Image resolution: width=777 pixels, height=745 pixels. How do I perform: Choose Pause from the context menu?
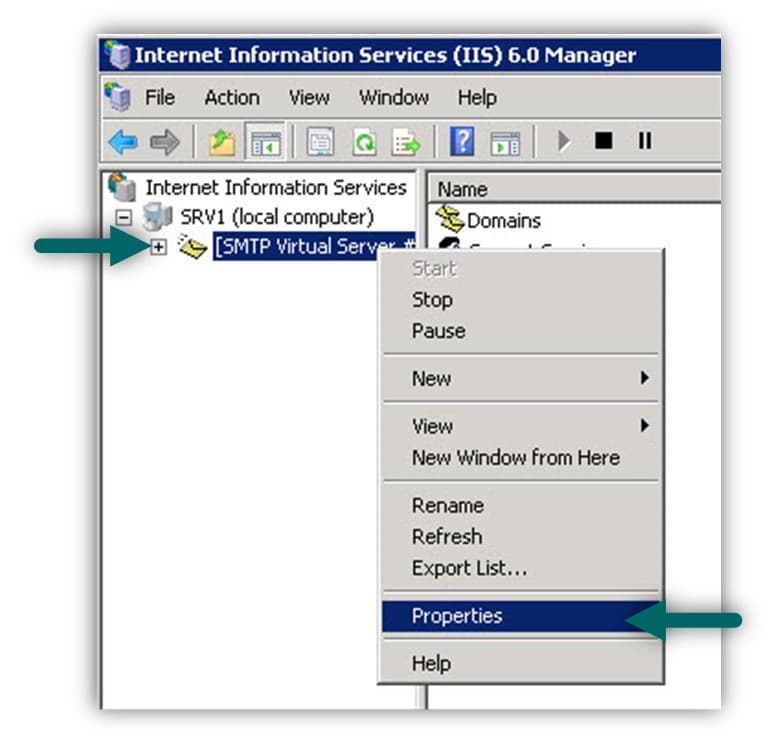coord(520,331)
